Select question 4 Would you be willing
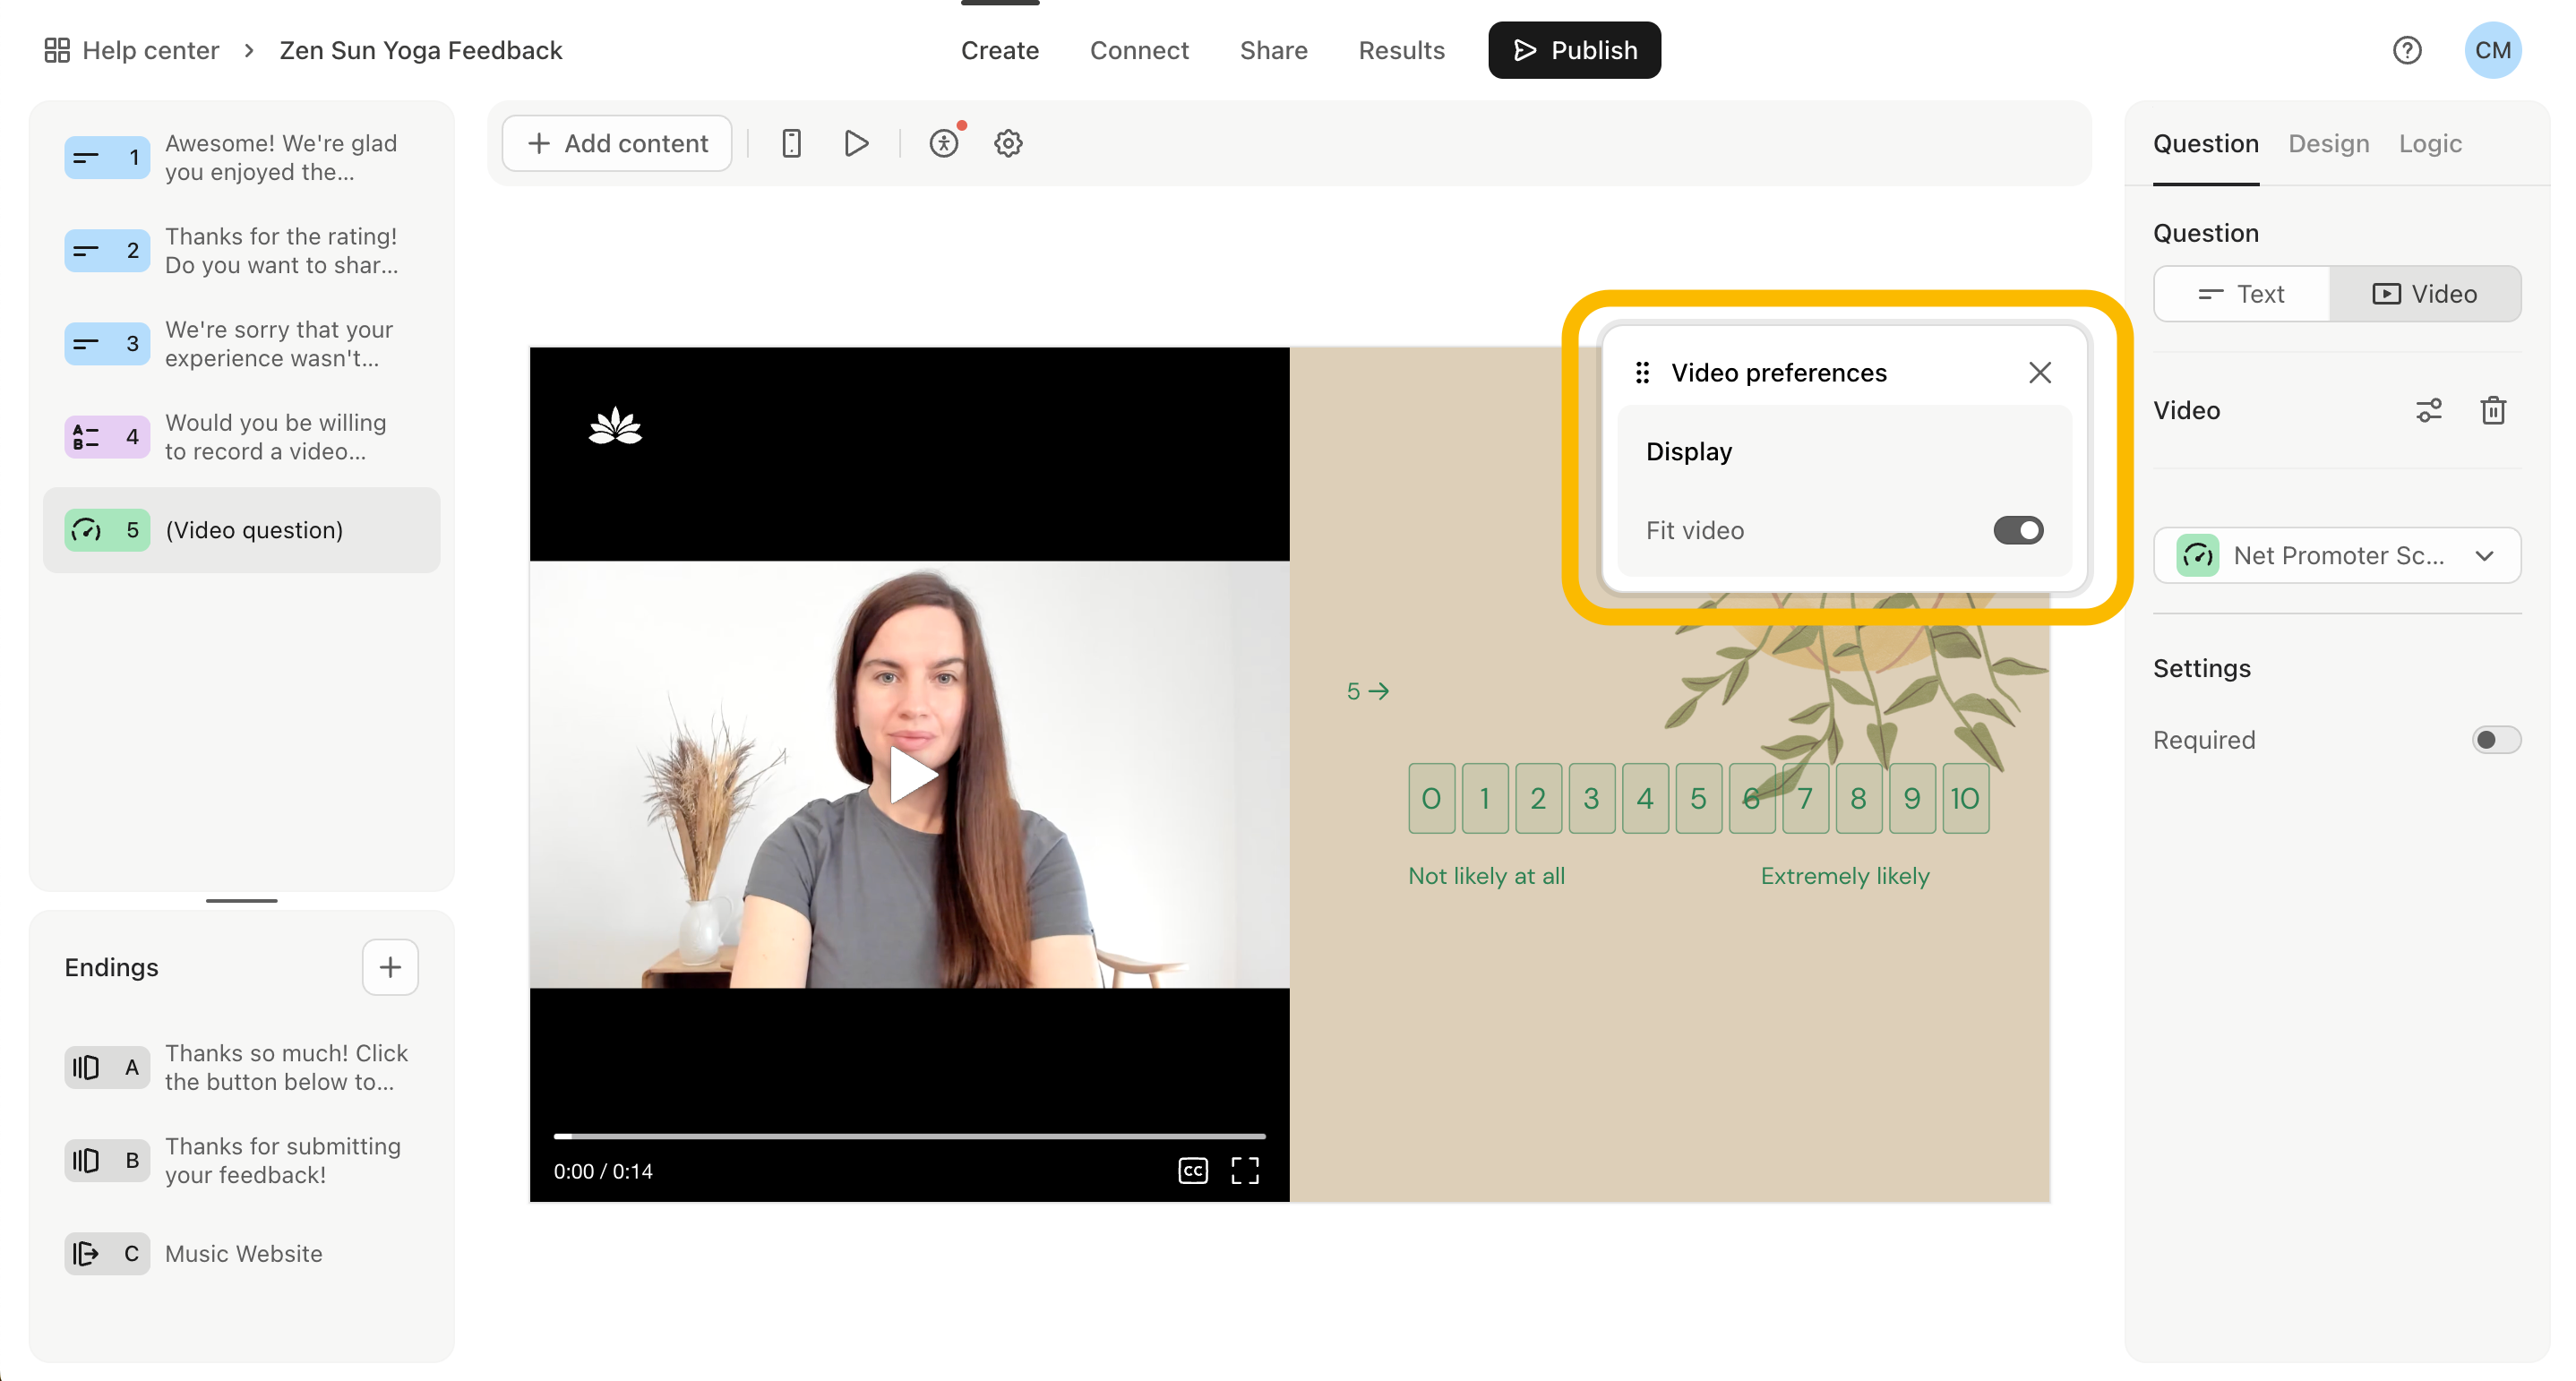This screenshot has width=2576, height=1381. [x=241, y=436]
